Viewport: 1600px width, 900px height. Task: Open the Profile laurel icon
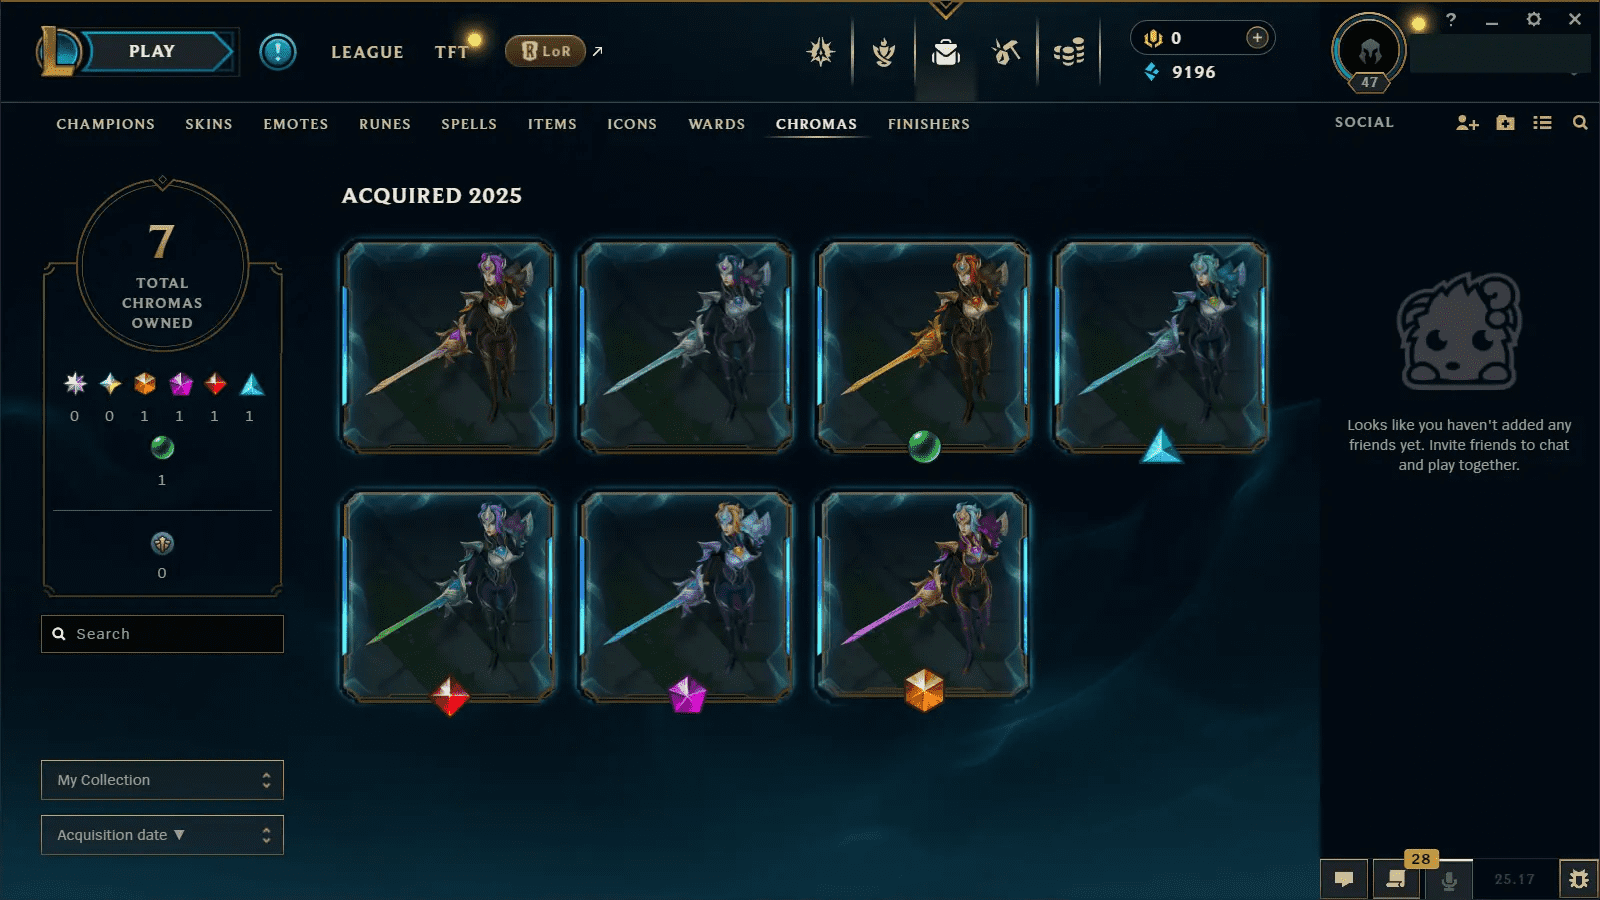click(x=884, y=52)
